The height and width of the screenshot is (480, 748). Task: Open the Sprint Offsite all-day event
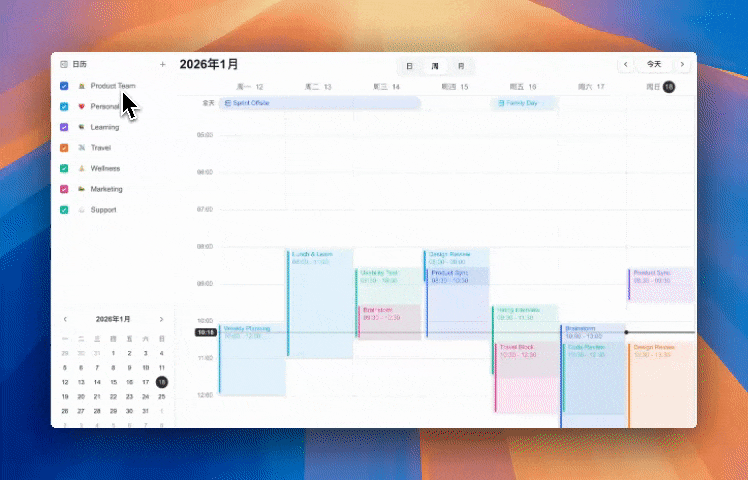(320, 103)
